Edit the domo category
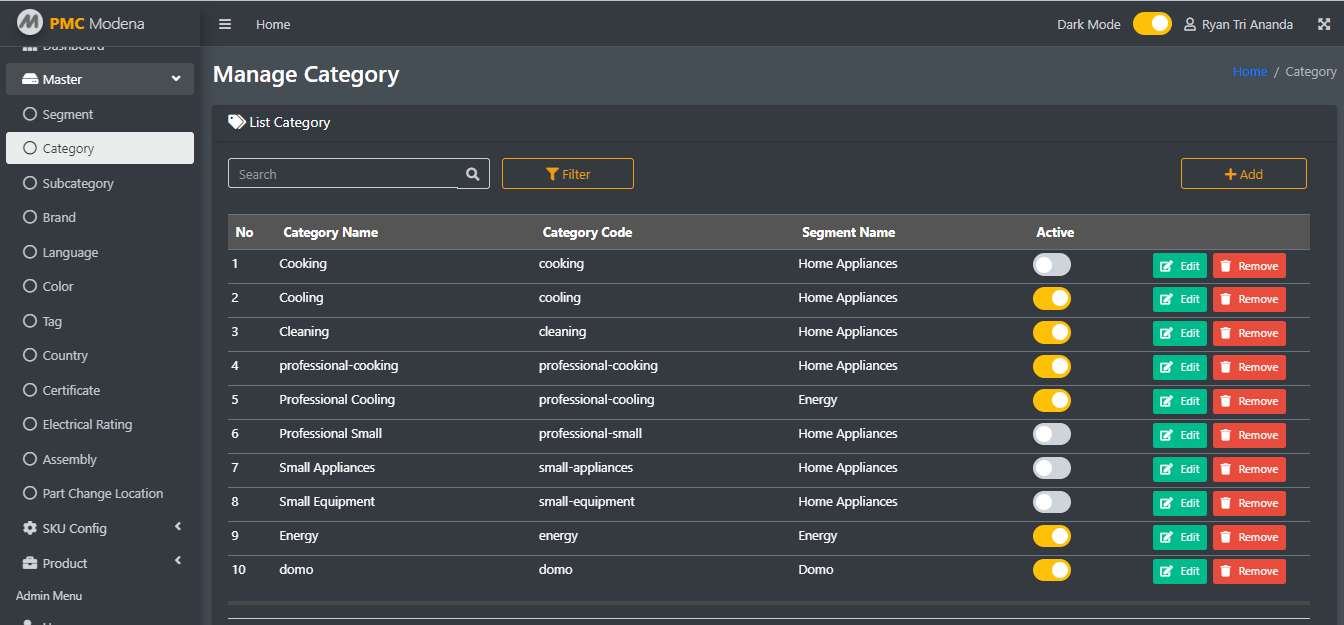1344x625 pixels. click(1180, 571)
